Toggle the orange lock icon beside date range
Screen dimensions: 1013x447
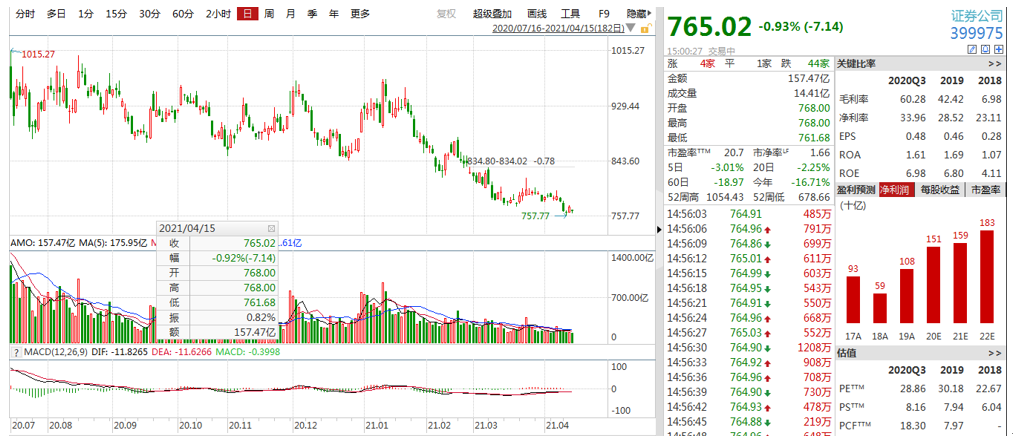tap(645, 28)
